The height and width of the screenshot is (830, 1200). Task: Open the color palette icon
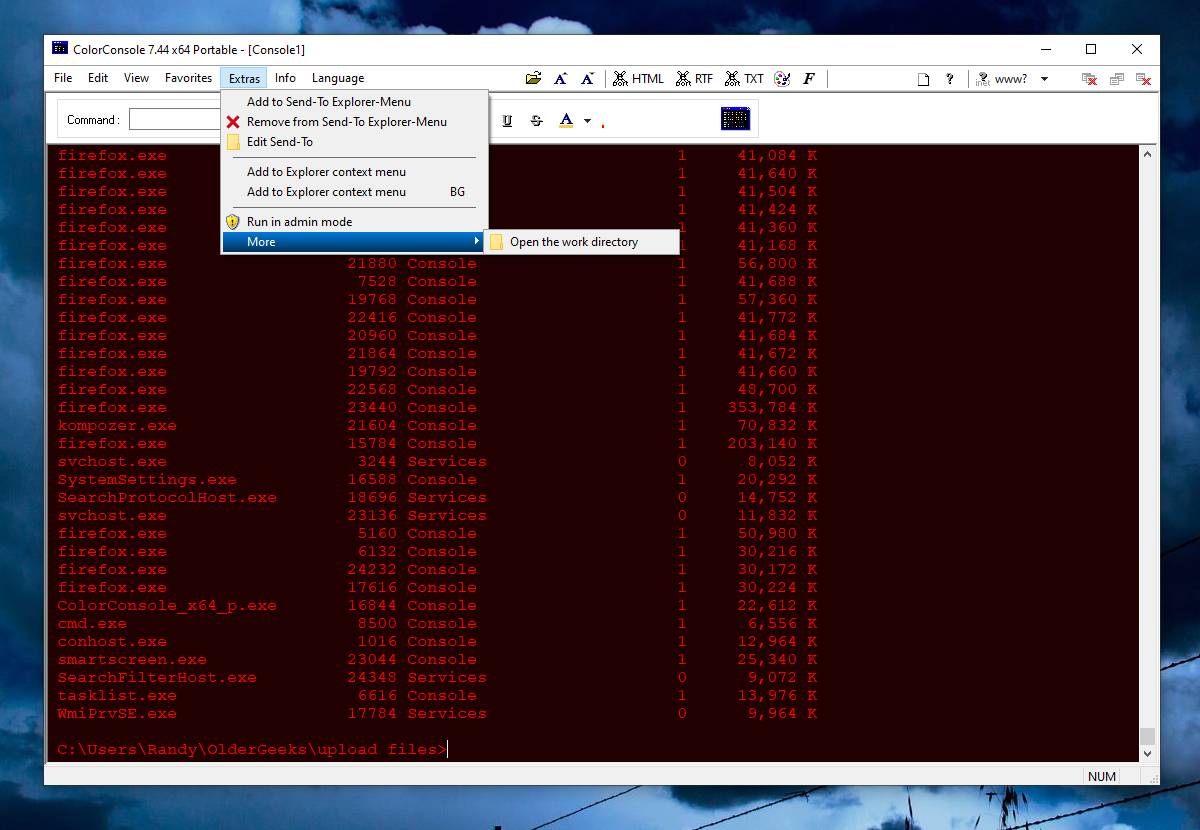click(x=783, y=78)
